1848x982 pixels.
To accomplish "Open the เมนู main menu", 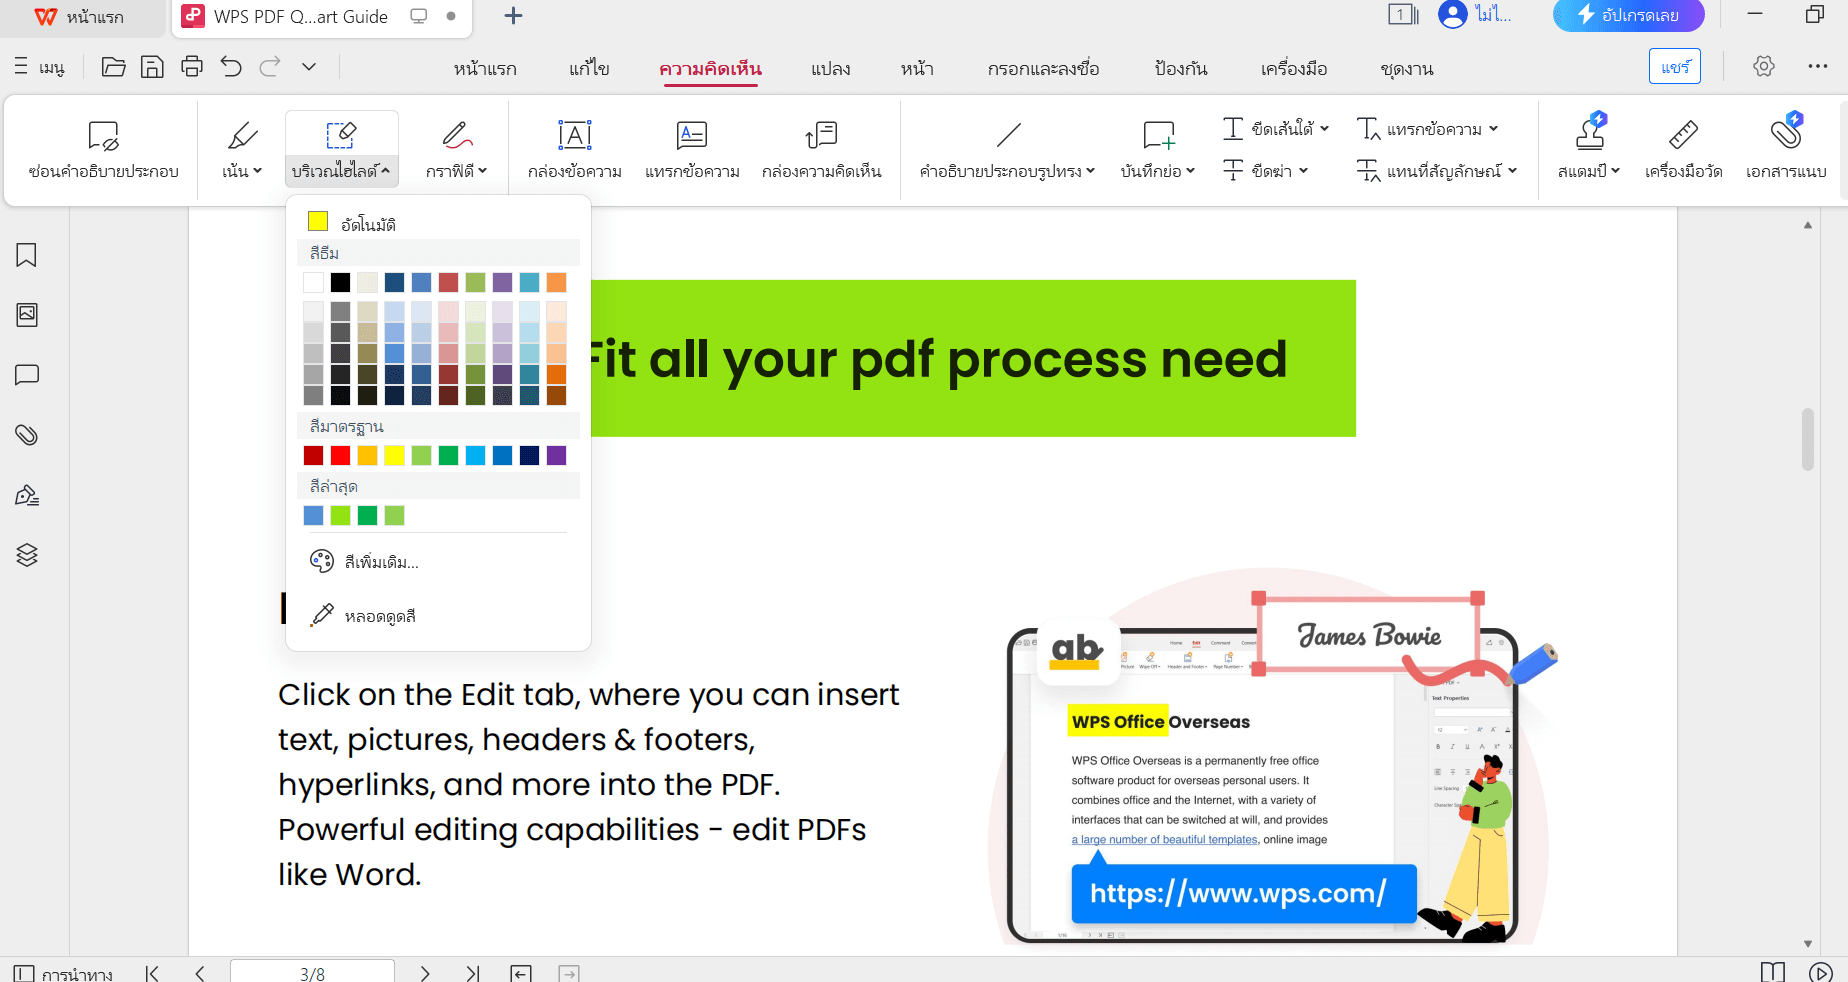I will tap(40, 67).
